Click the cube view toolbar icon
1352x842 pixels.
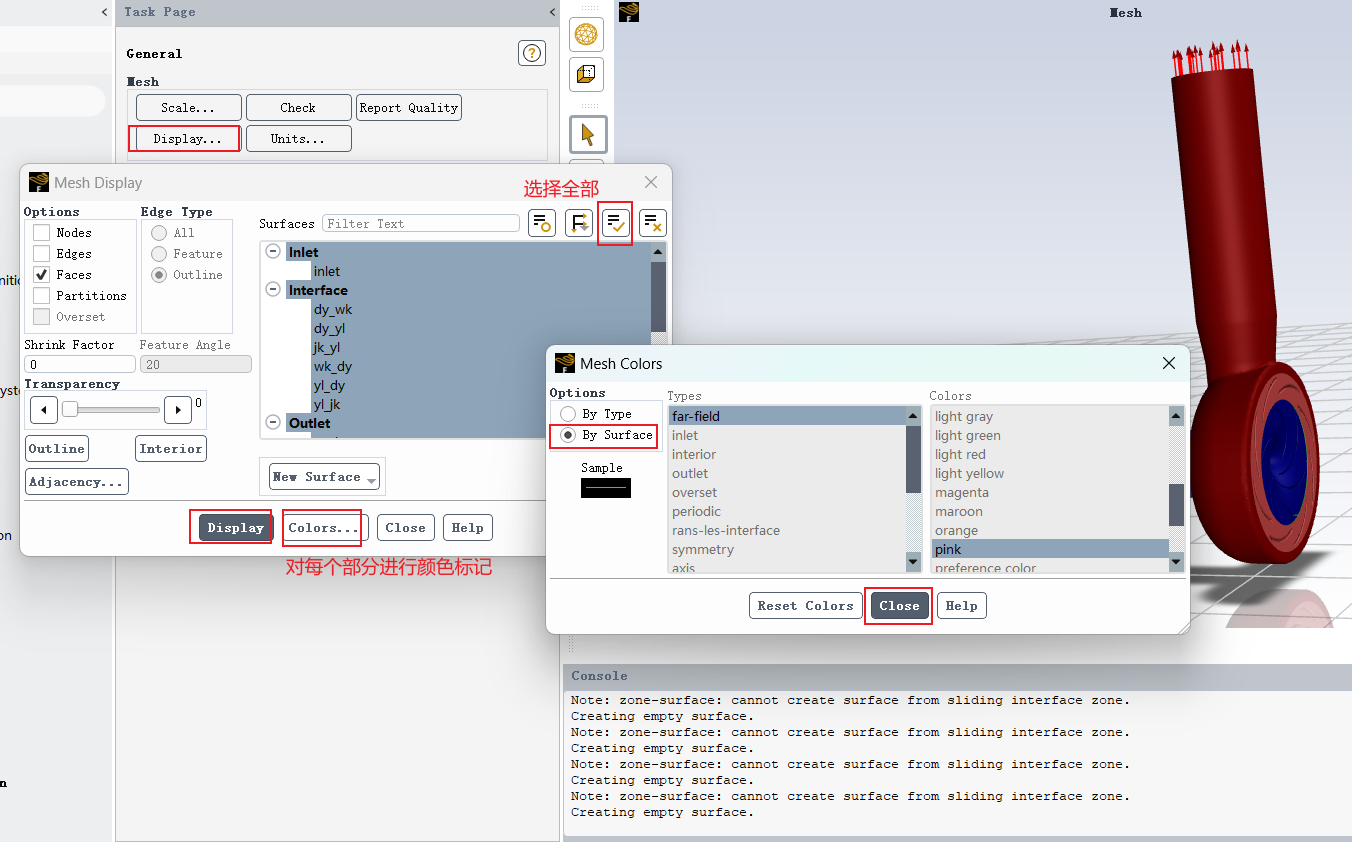[587, 74]
